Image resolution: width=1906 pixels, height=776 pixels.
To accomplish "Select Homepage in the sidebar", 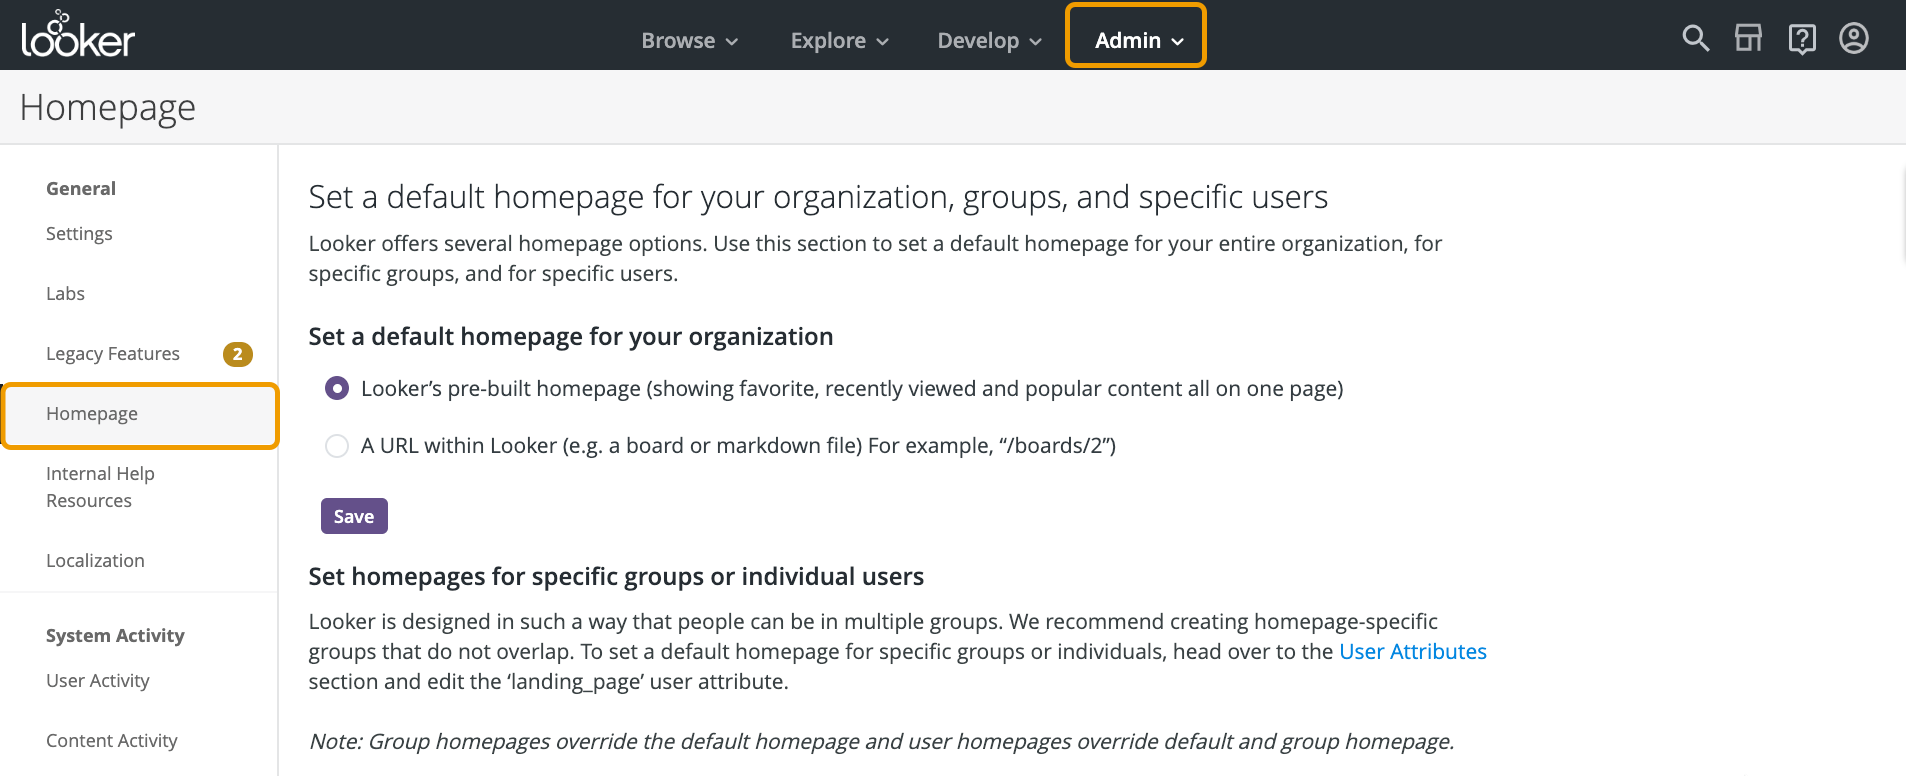I will [x=92, y=414].
